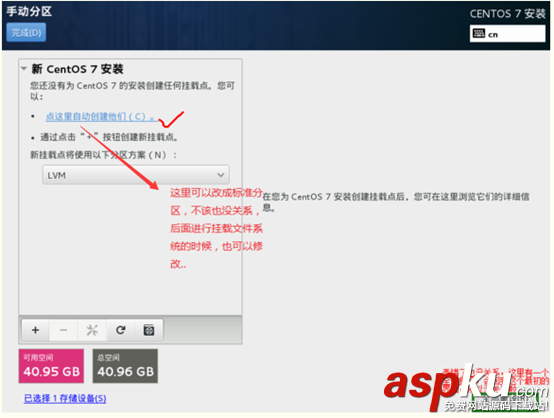Click the text about creating mount points with +
554x418 pixels.
[109, 137]
